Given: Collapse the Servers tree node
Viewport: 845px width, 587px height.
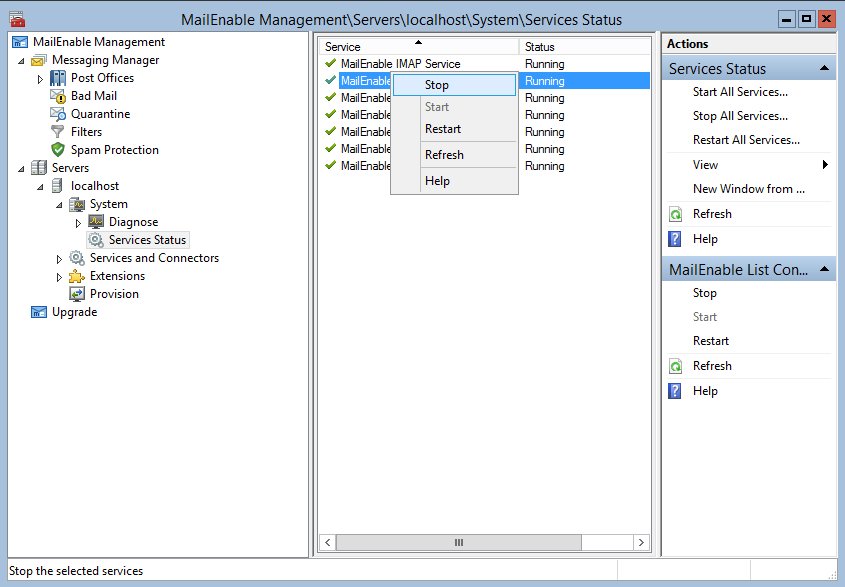Looking at the screenshot, I should [21, 169].
